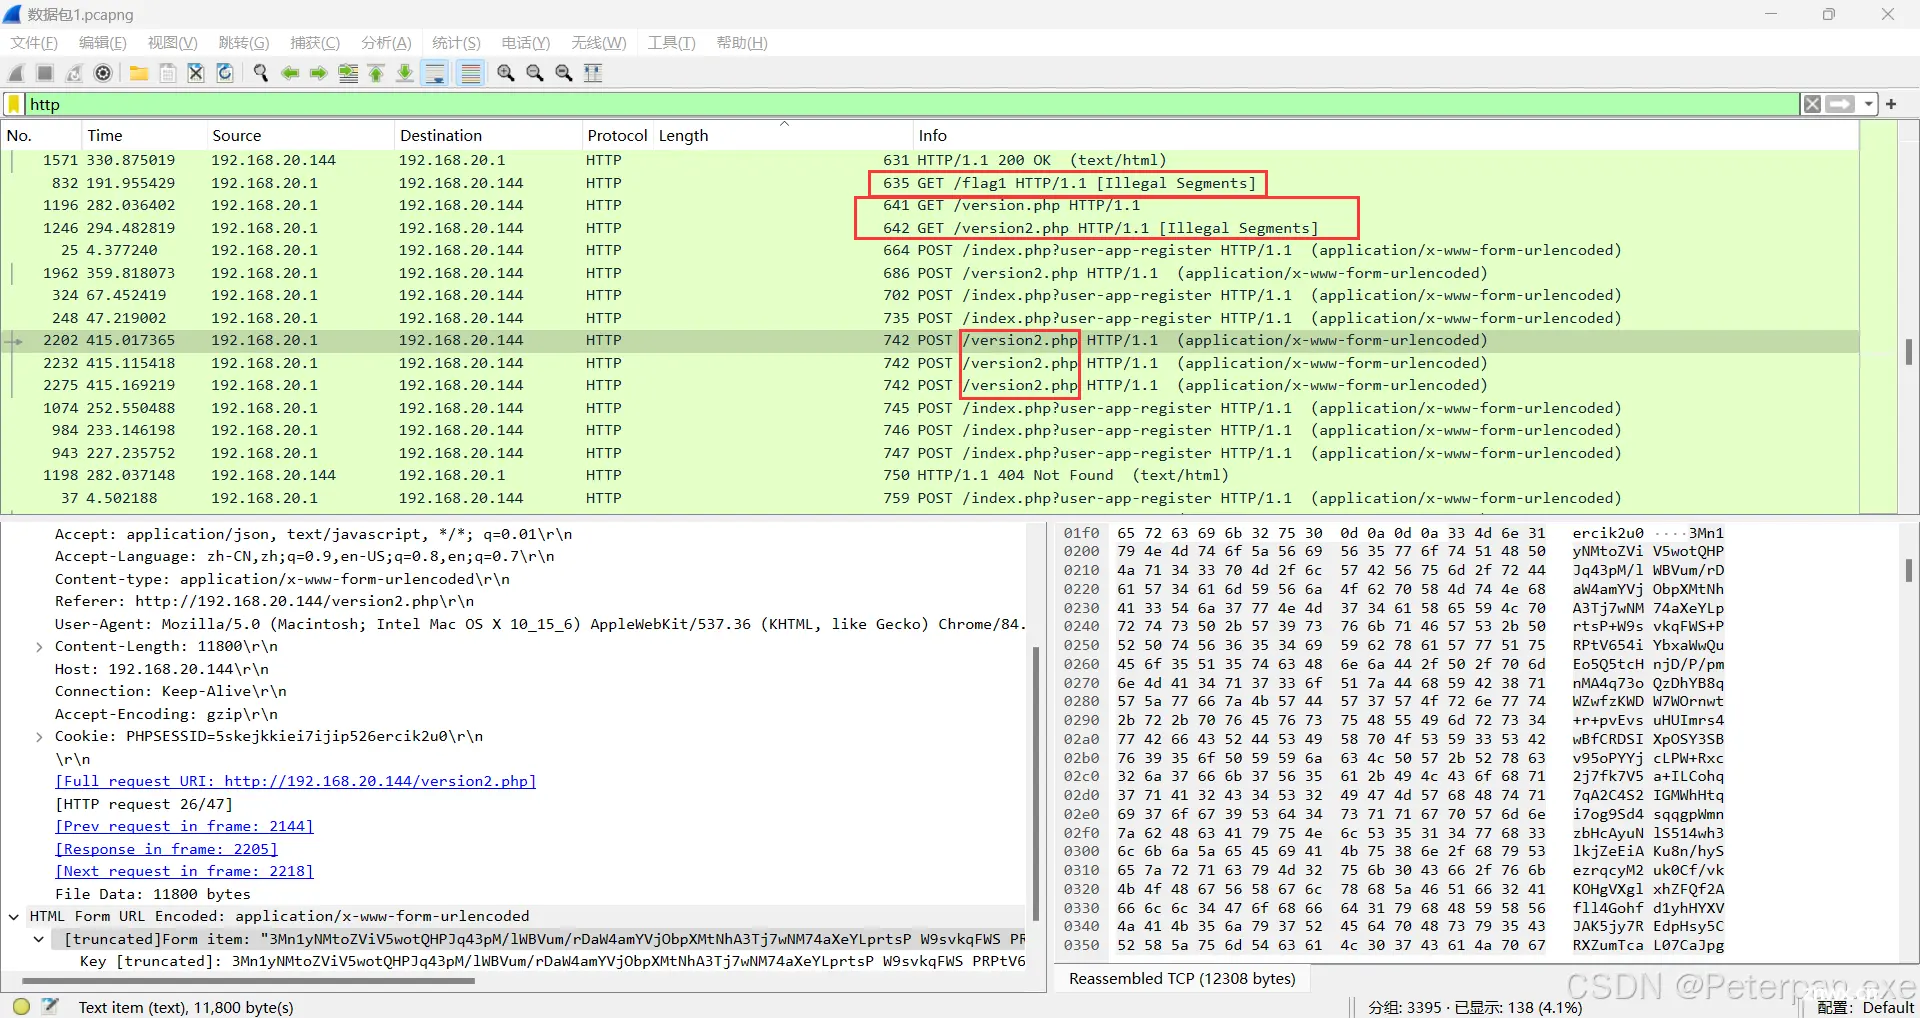This screenshot has height=1018, width=1920.
Task: Zoom out the main window text
Action: (535, 73)
